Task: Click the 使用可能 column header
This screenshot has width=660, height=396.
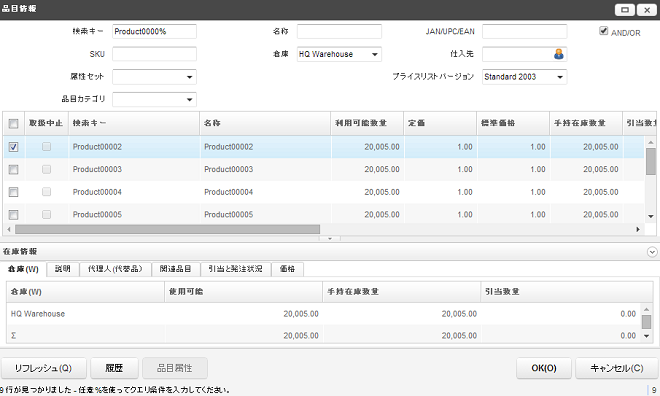Action: point(243,292)
